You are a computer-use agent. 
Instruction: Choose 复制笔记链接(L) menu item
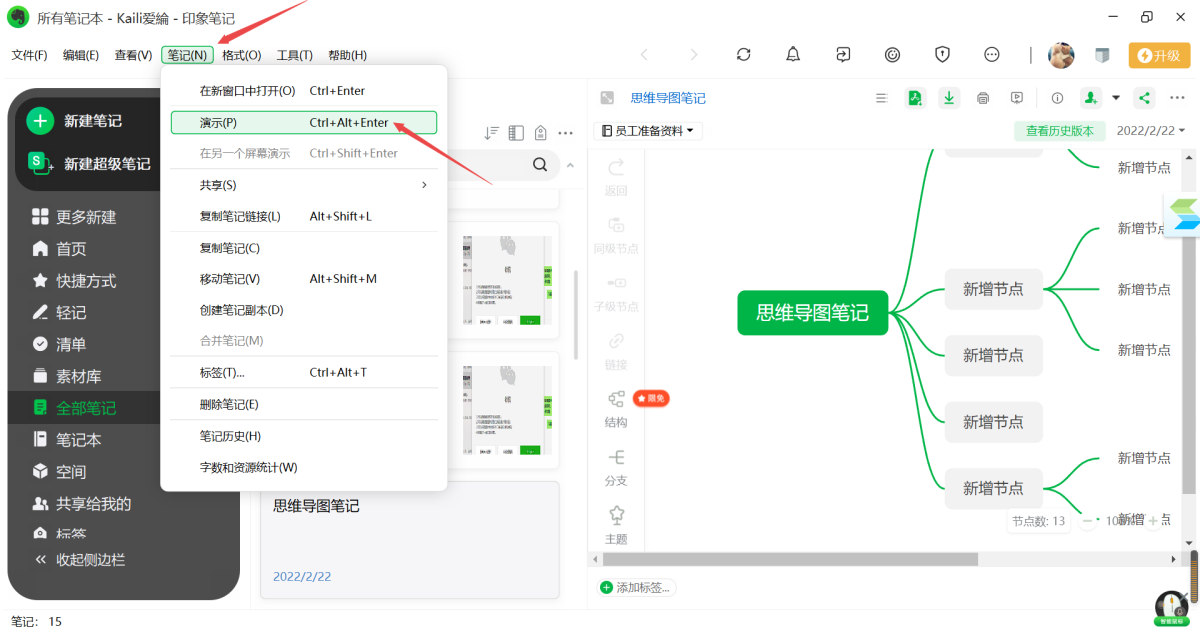(304, 216)
